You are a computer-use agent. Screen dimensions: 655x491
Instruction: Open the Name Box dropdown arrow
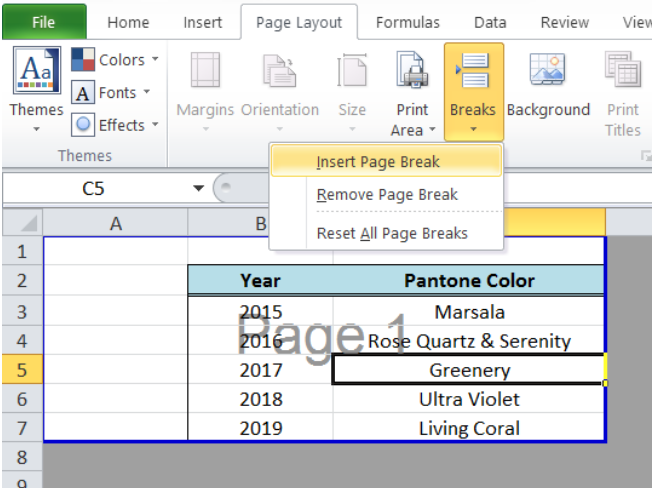click(198, 188)
